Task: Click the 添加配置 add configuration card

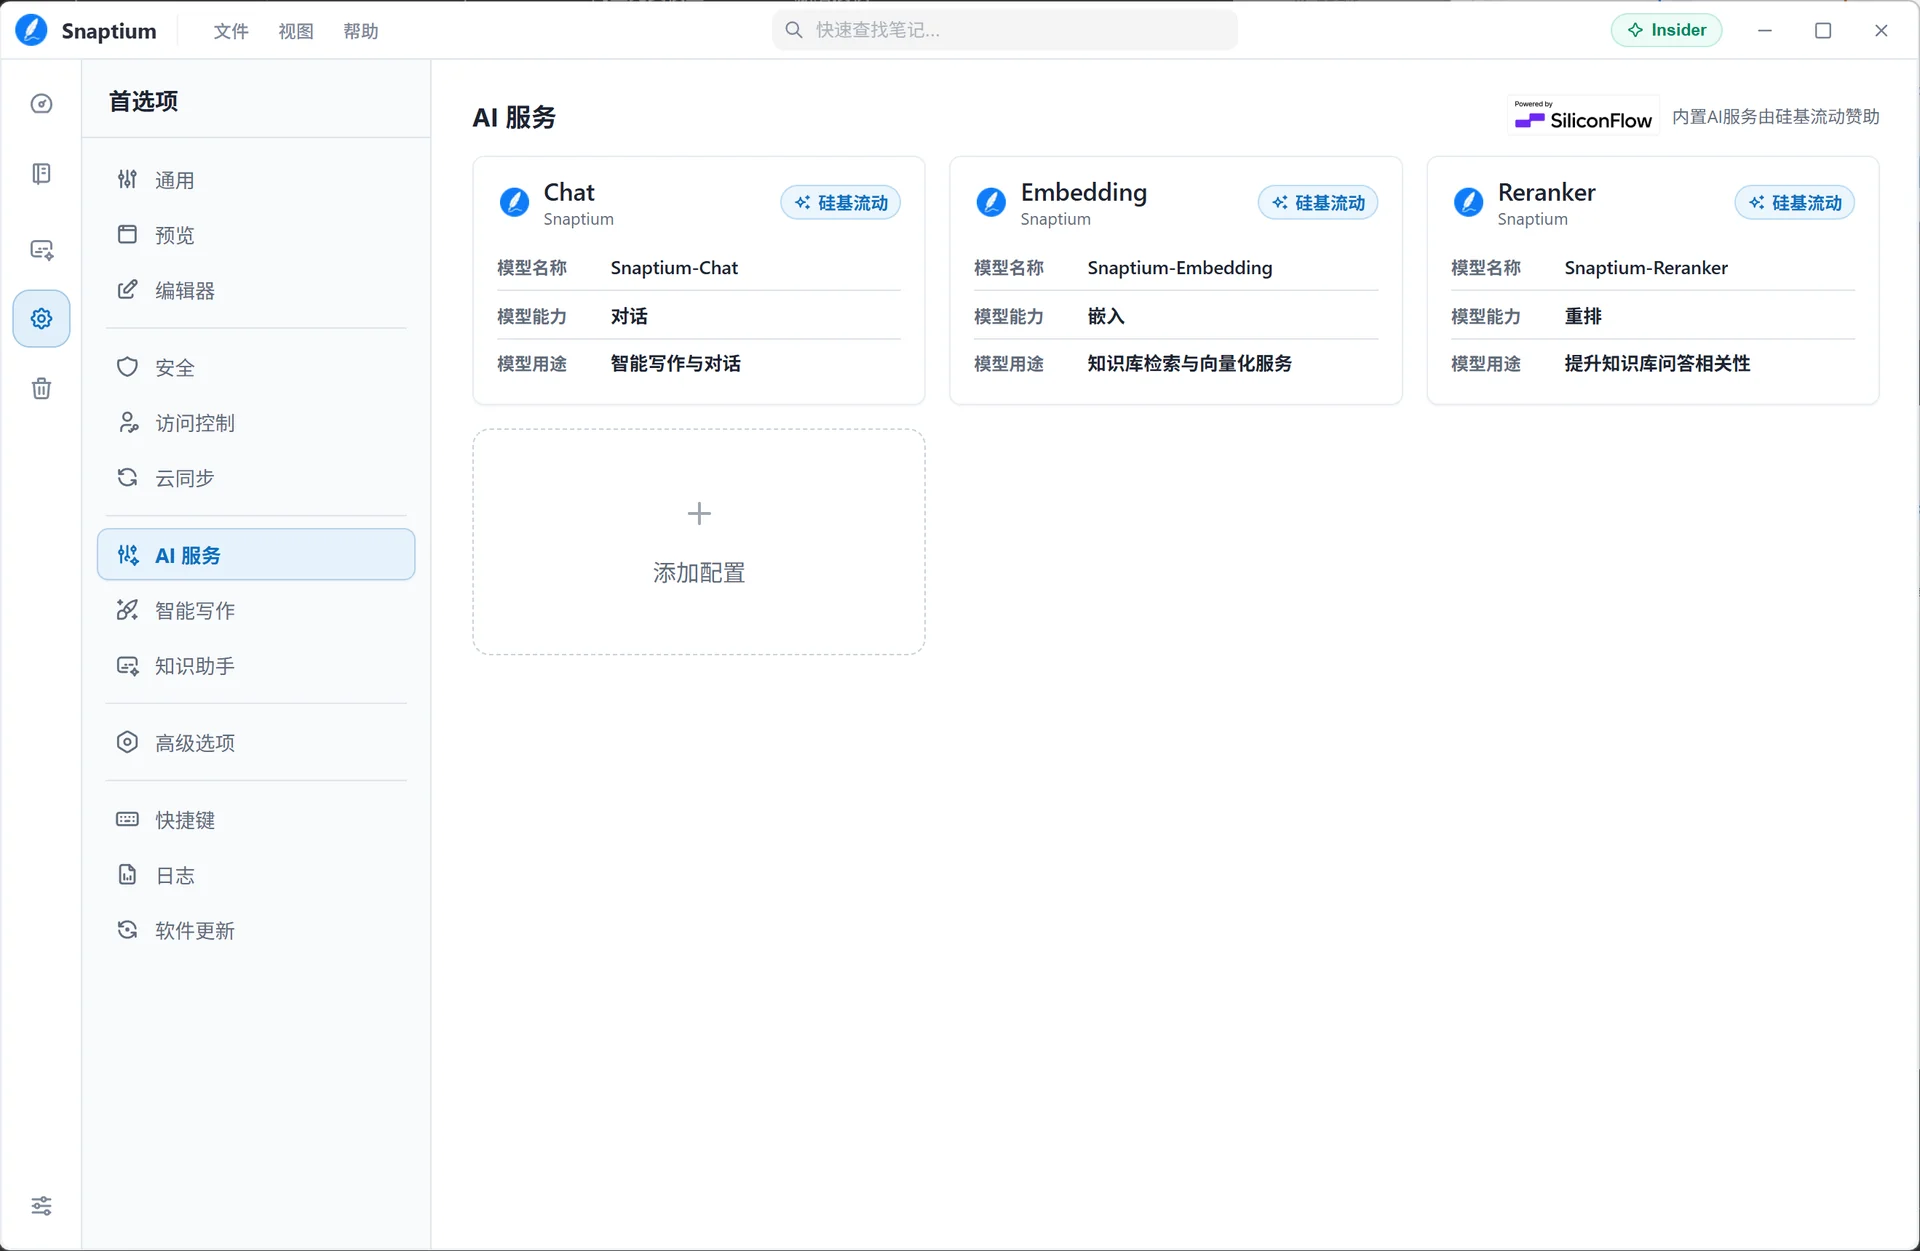Action: [x=699, y=542]
